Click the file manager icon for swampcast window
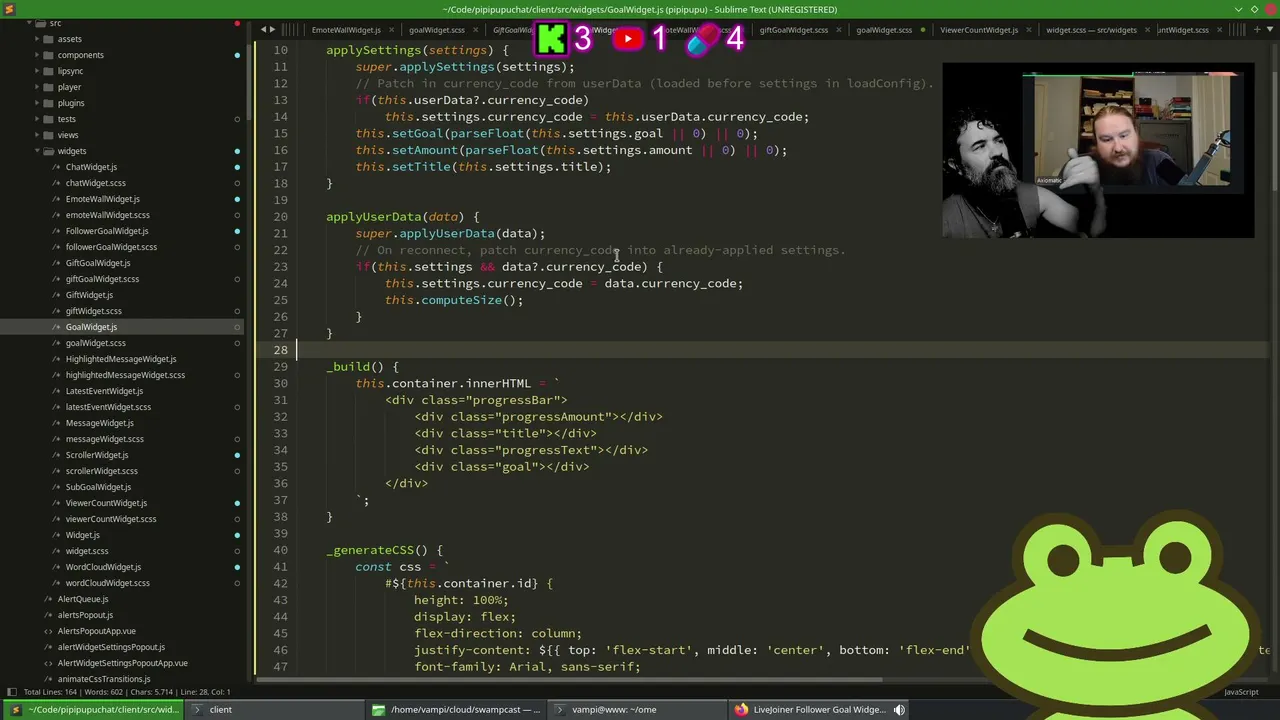Image resolution: width=1280 pixels, height=720 pixels. point(378,710)
